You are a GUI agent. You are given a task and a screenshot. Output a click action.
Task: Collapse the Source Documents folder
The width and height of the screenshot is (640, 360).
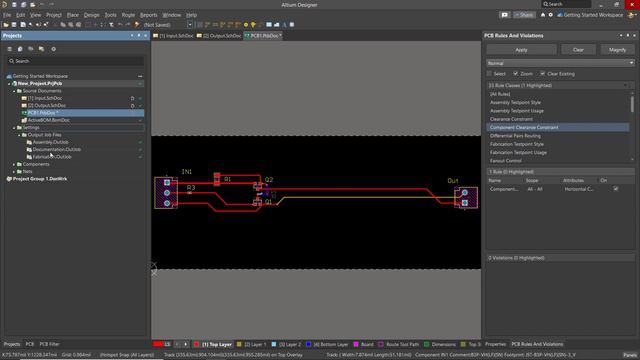pyautogui.click(x=14, y=91)
